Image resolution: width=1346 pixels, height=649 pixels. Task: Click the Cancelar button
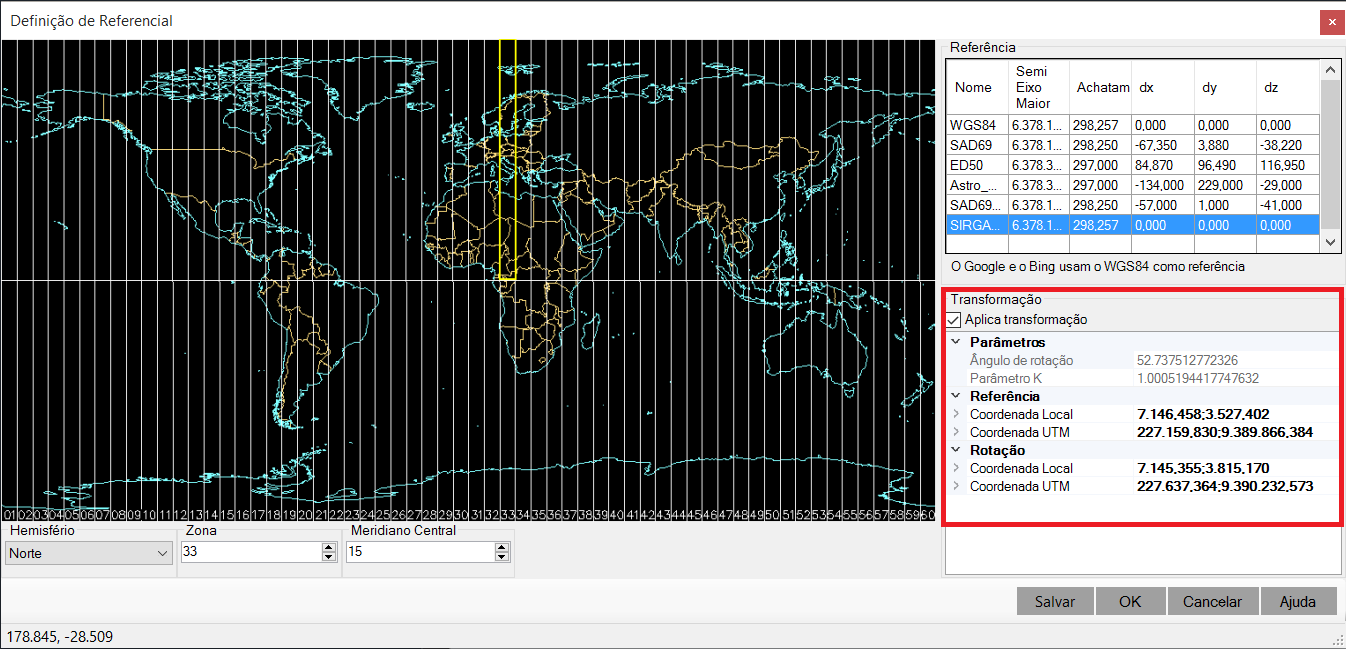coord(1212,601)
